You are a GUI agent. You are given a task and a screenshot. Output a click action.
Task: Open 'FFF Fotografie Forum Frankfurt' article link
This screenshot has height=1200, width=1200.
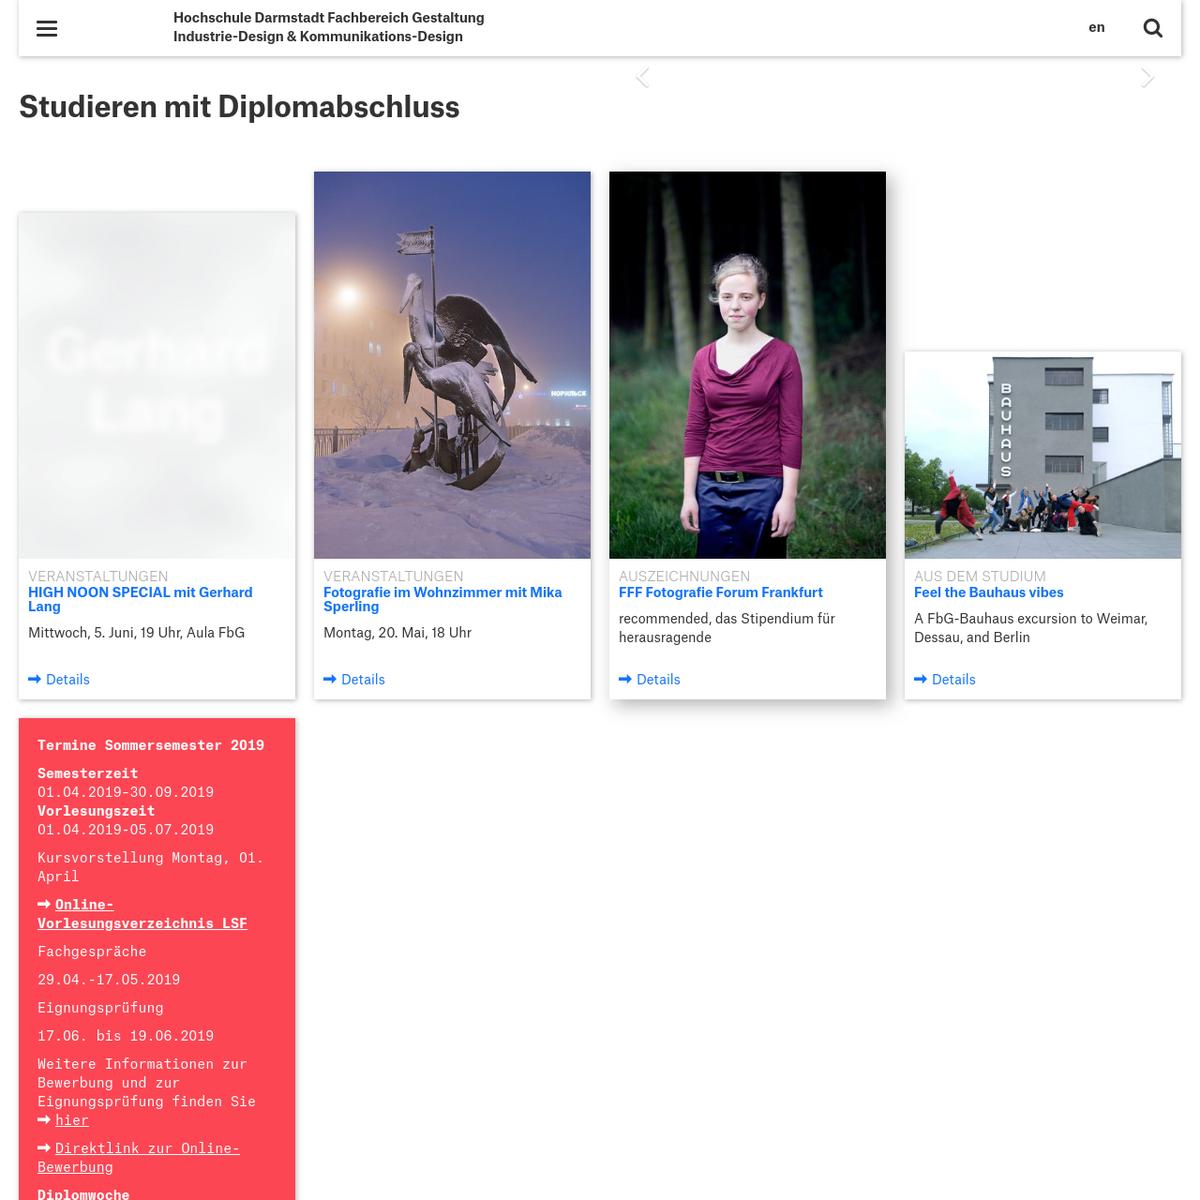tap(721, 592)
